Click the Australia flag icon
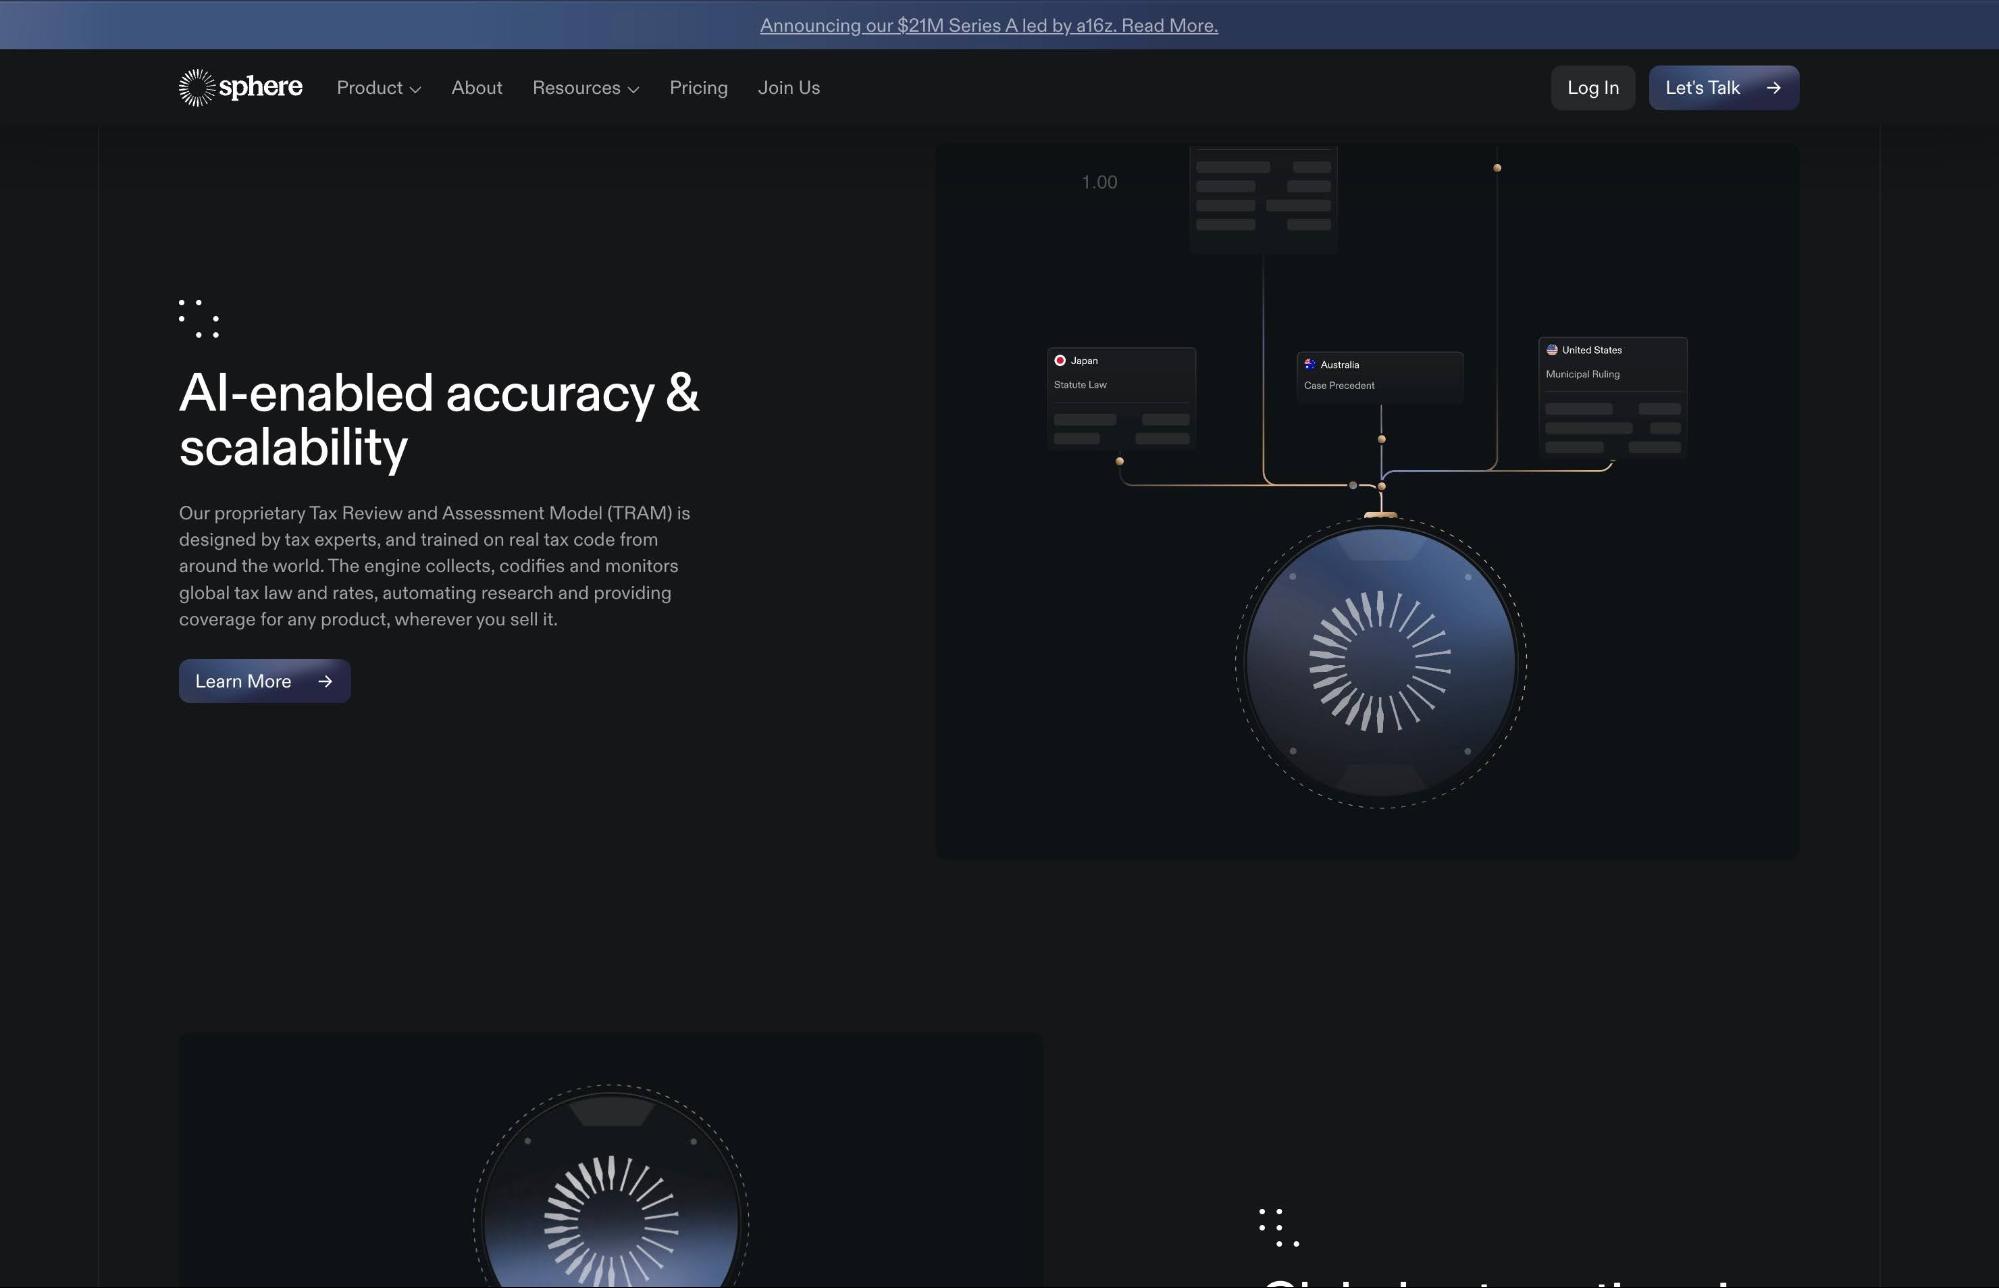Screen dimensions: 1999x1288 coord(1310,364)
